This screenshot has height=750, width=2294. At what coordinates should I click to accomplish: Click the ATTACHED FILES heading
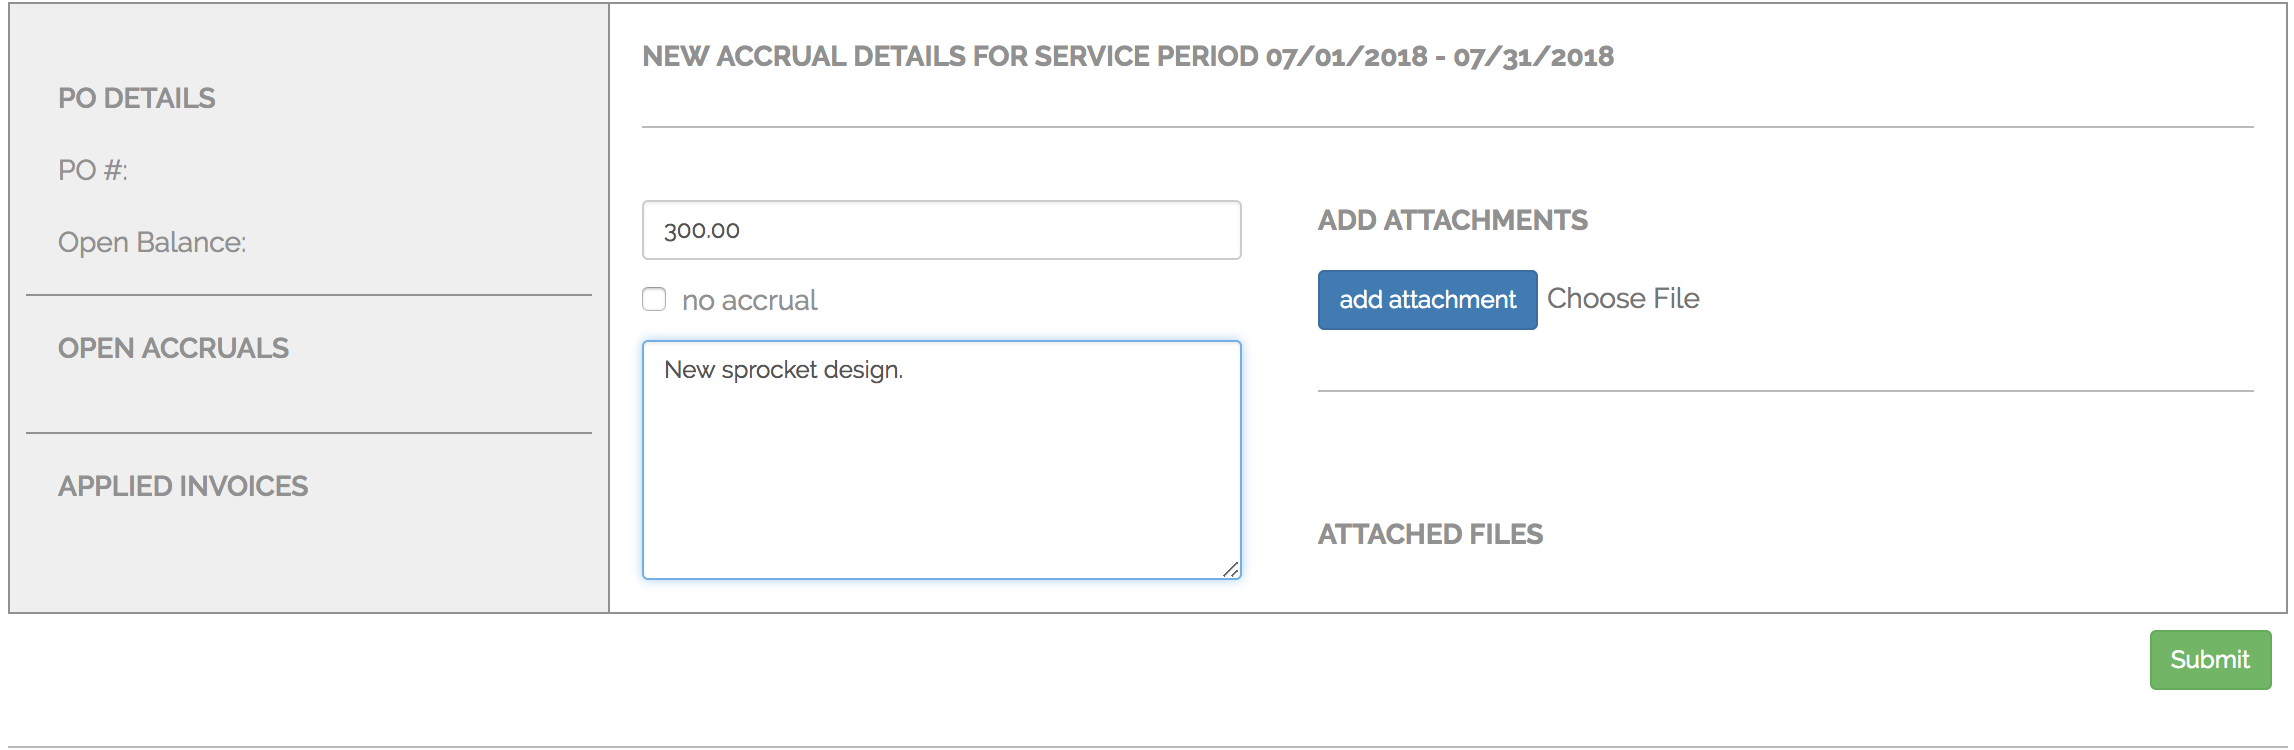[x=1430, y=534]
